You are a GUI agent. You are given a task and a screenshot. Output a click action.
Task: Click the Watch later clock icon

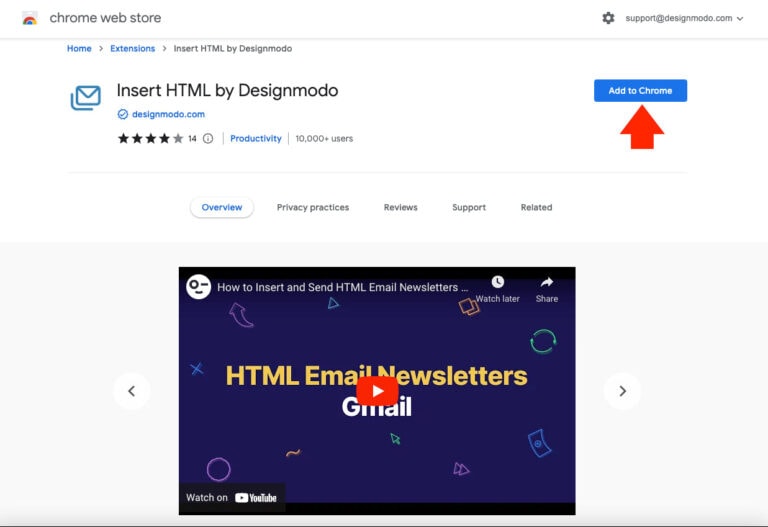click(497, 283)
